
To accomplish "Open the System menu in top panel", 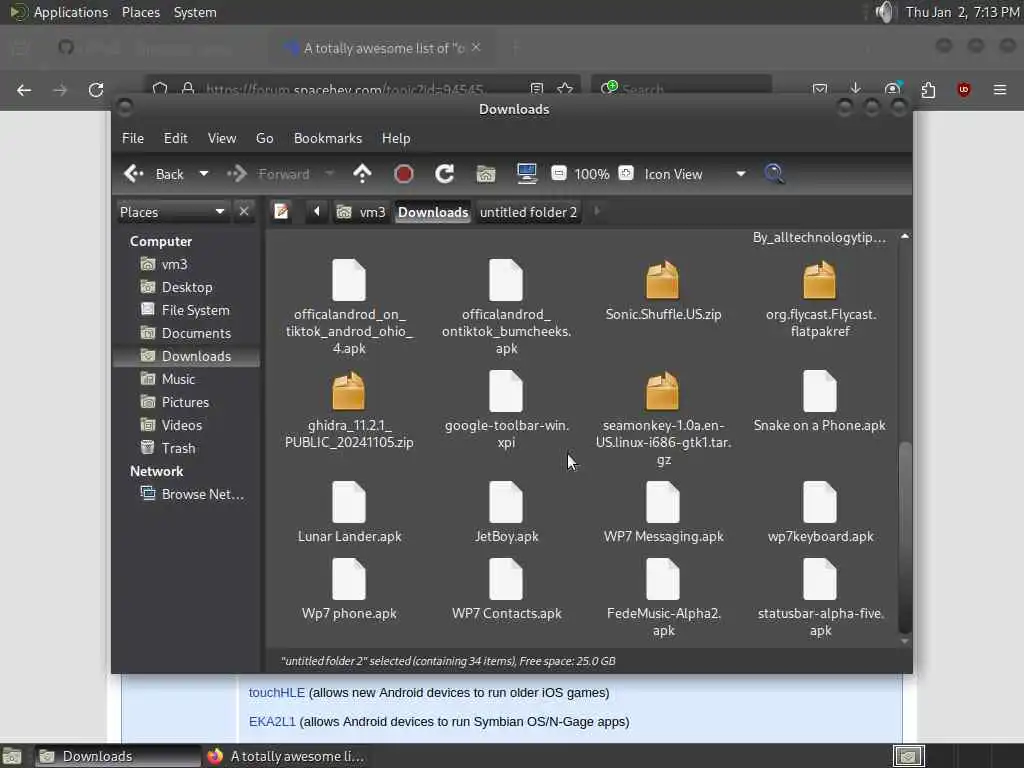I will (x=195, y=12).
